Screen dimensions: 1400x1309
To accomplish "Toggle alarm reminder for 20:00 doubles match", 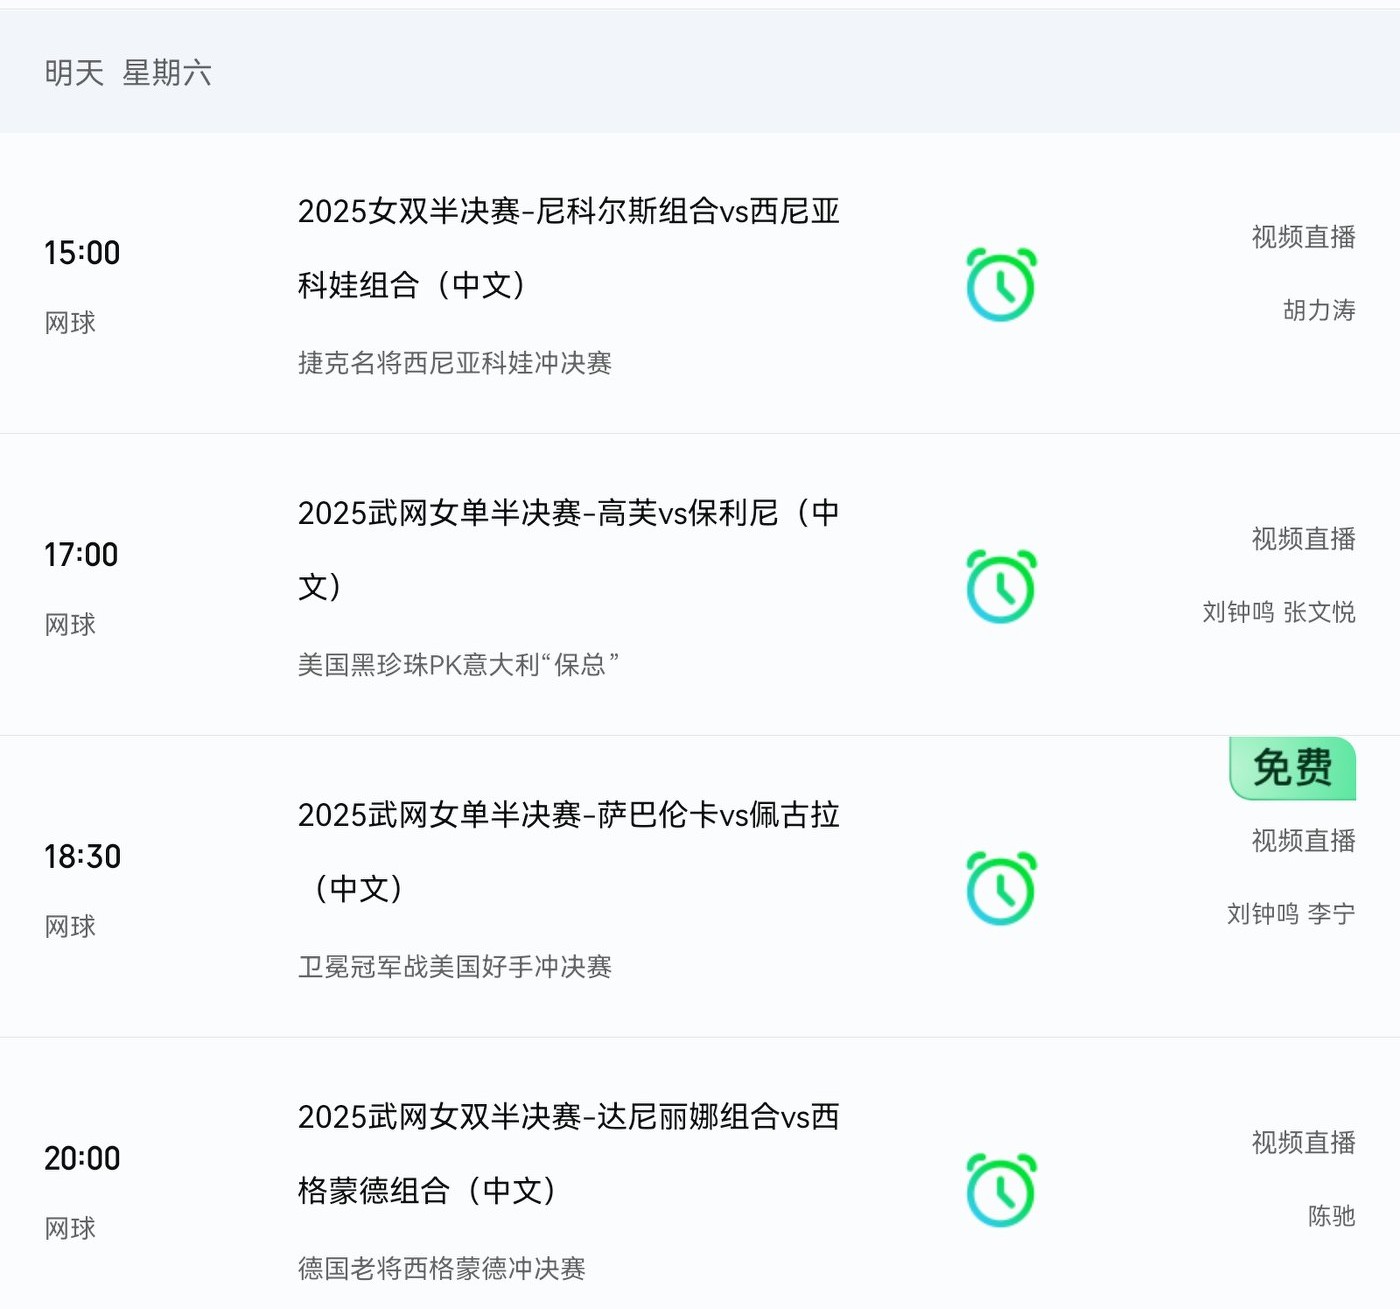I will coord(1001,1191).
